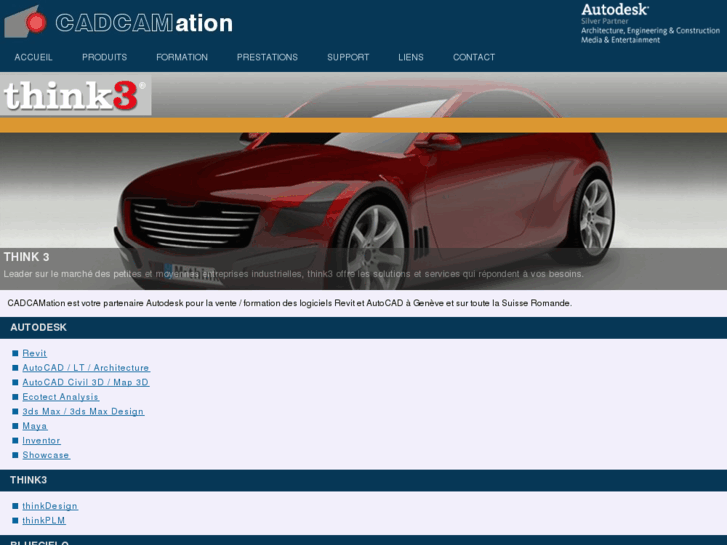Open the PRESTATIONS menu item
727x545 pixels.
tap(267, 57)
